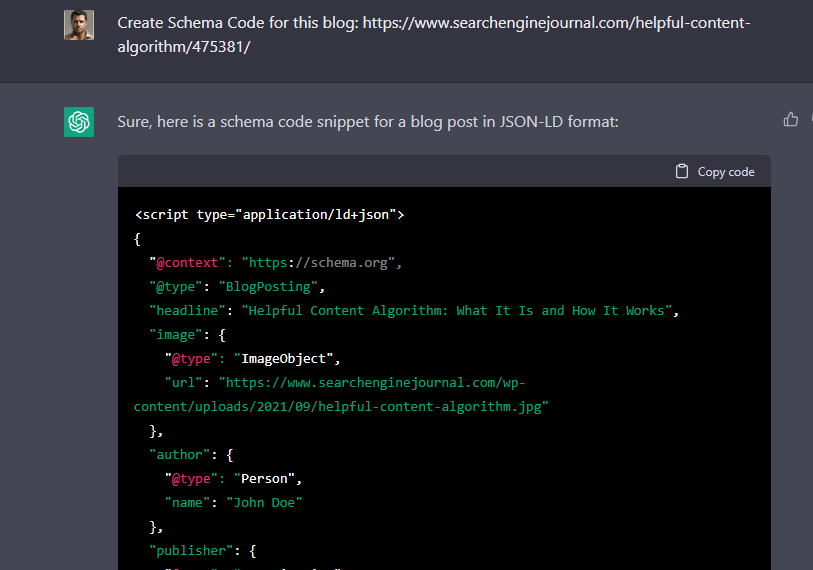The height and width of the screenshot is (570, 813).
Task: Click 'Create Schema Code for this blog' text
Action: tap(238, 23)
